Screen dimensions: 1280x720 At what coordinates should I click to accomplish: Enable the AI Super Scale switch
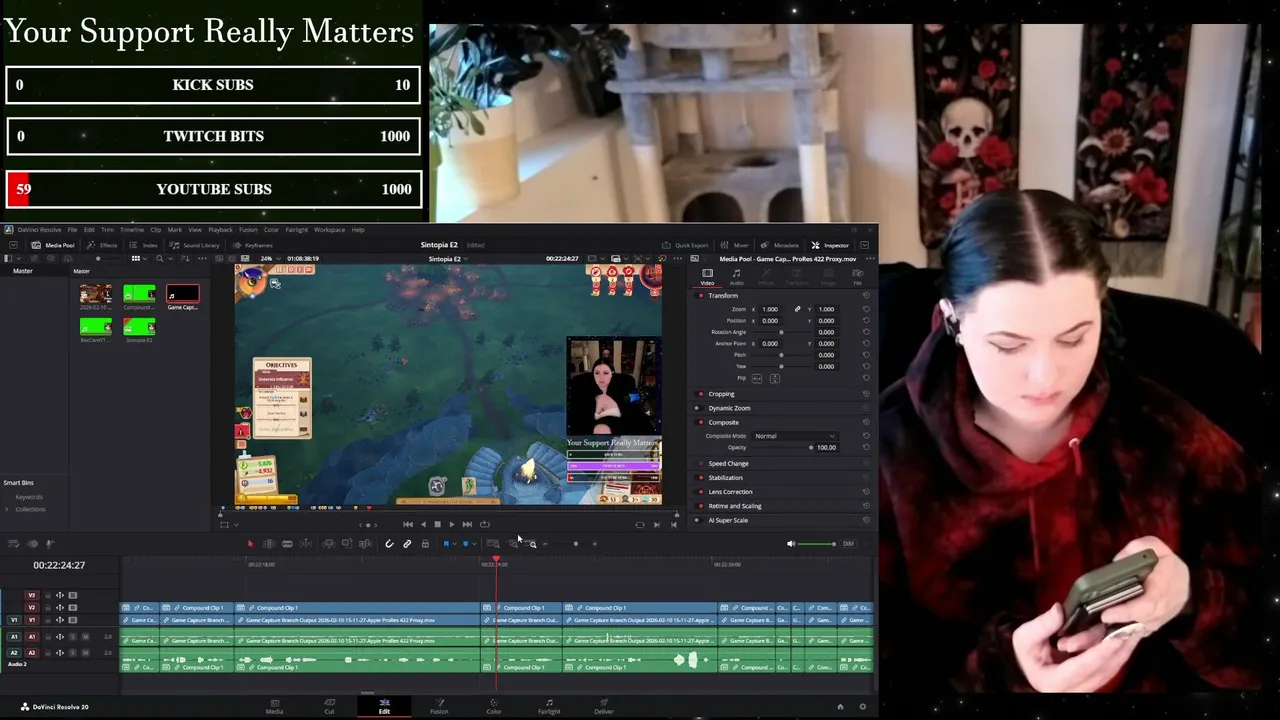(x=698, y=520)
